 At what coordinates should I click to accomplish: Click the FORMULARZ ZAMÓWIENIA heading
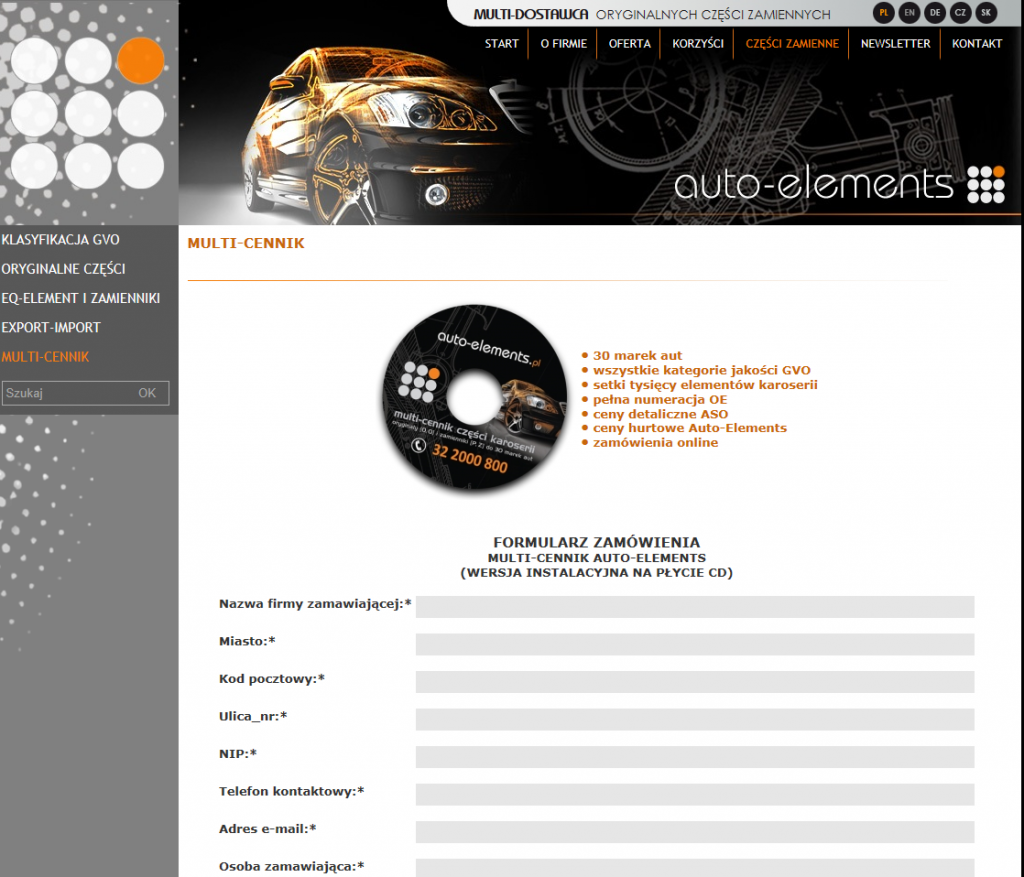click(596, 542)
